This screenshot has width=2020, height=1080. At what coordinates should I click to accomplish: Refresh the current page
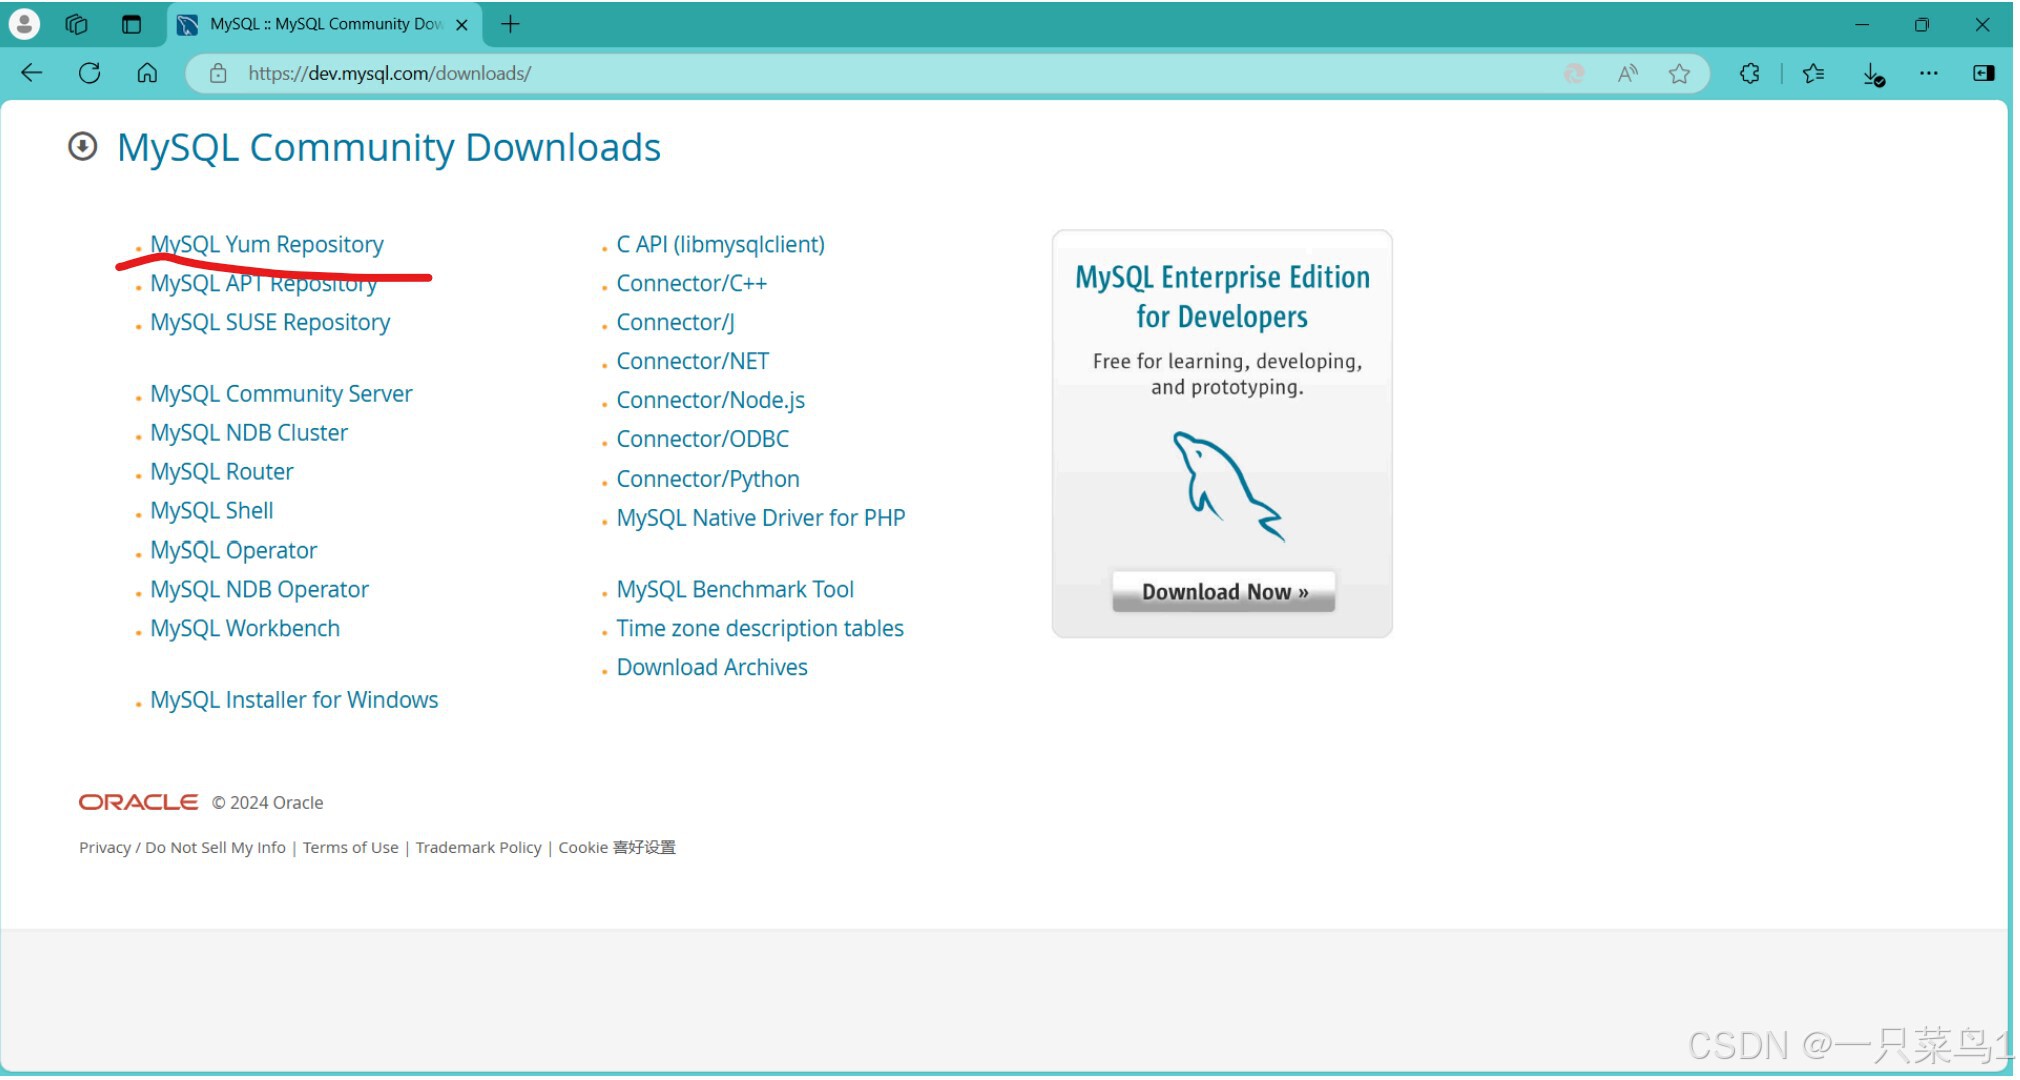(90, 72)
